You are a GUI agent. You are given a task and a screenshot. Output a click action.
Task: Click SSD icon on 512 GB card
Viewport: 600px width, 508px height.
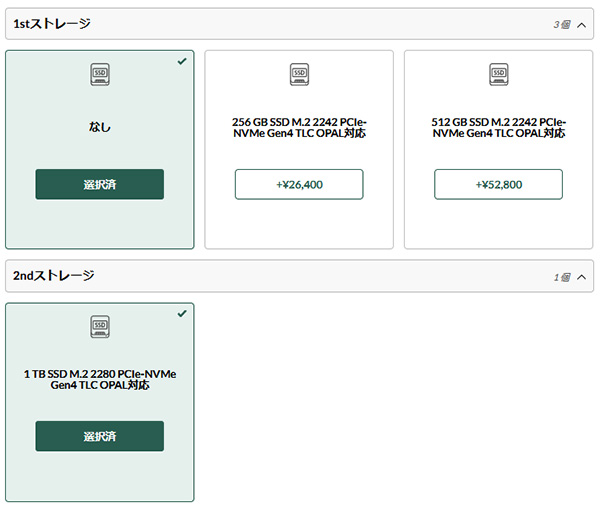pyautogui.click(x=499, y=74)
